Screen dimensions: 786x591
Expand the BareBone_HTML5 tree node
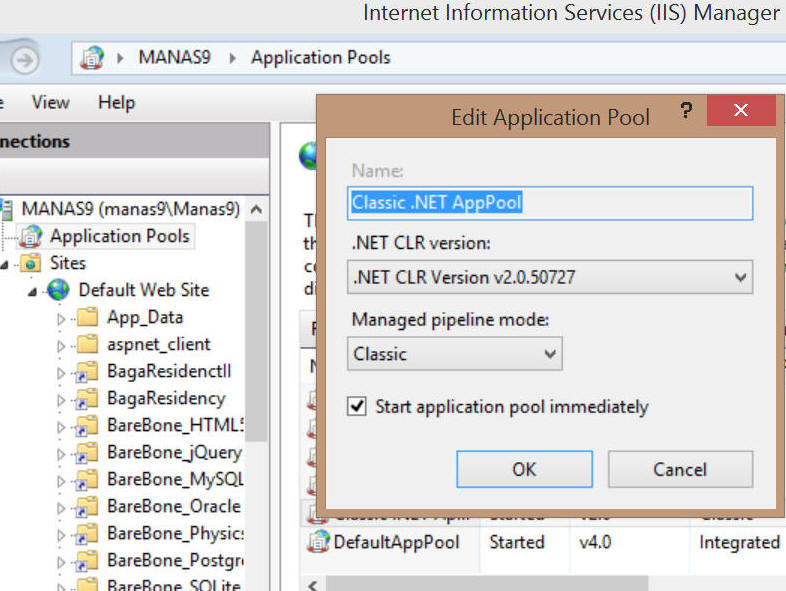point(61,427)
